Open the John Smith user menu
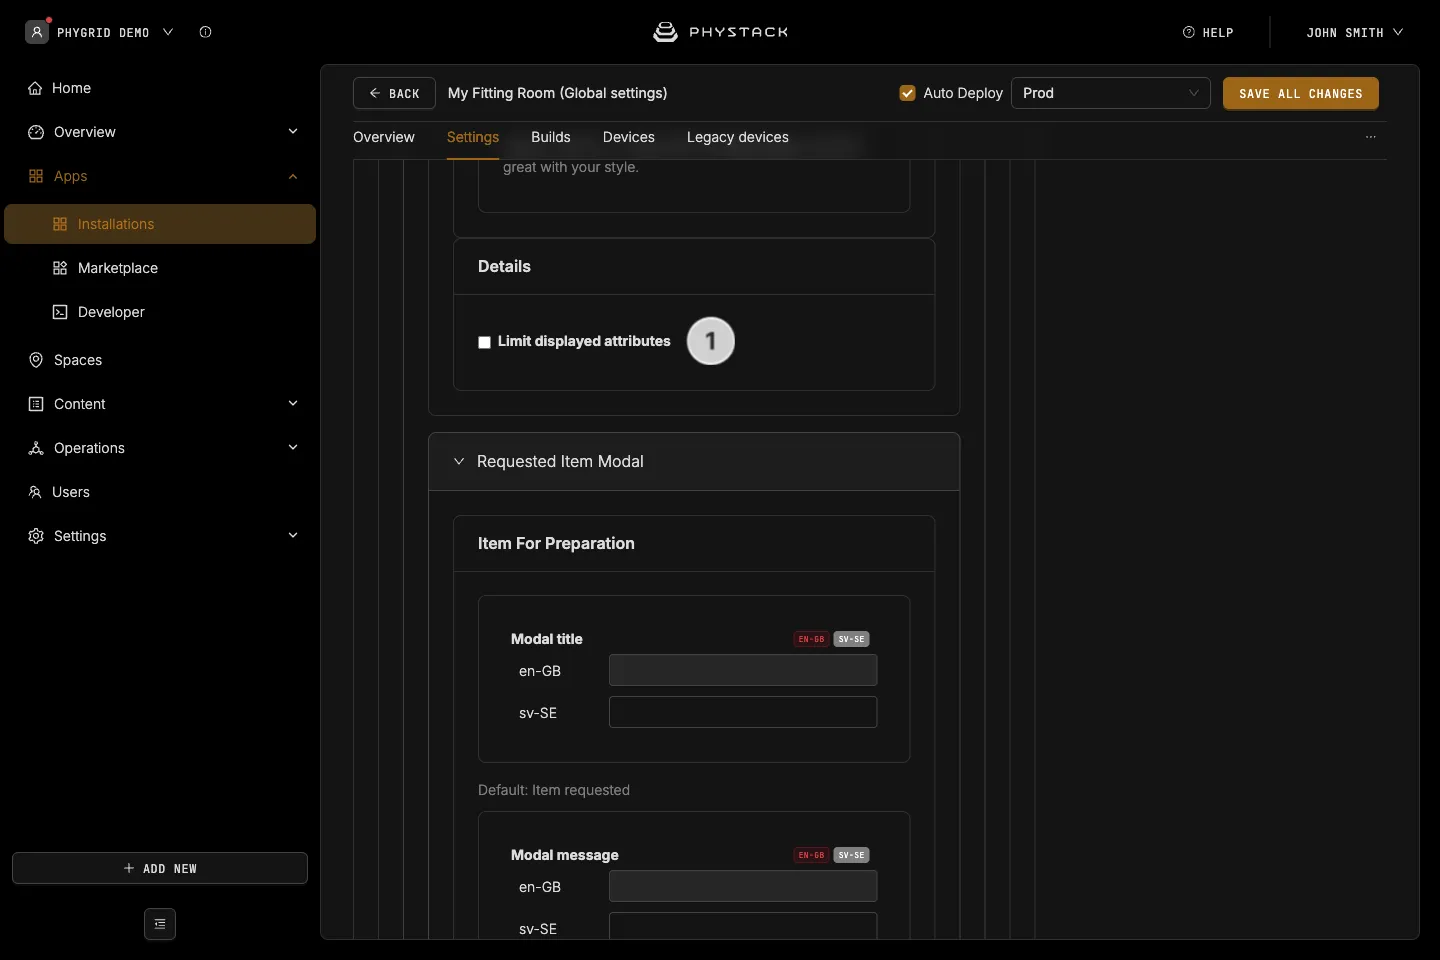Screen dimensions: 1440x960 pyautogui.click(x=1354, y=32)
